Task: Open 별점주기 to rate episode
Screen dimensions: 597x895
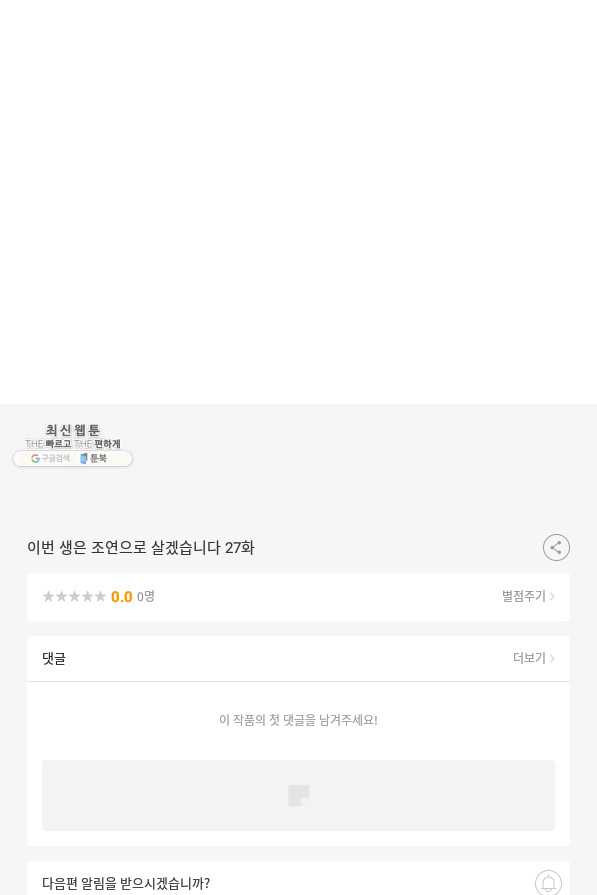Action: point(524,596)
